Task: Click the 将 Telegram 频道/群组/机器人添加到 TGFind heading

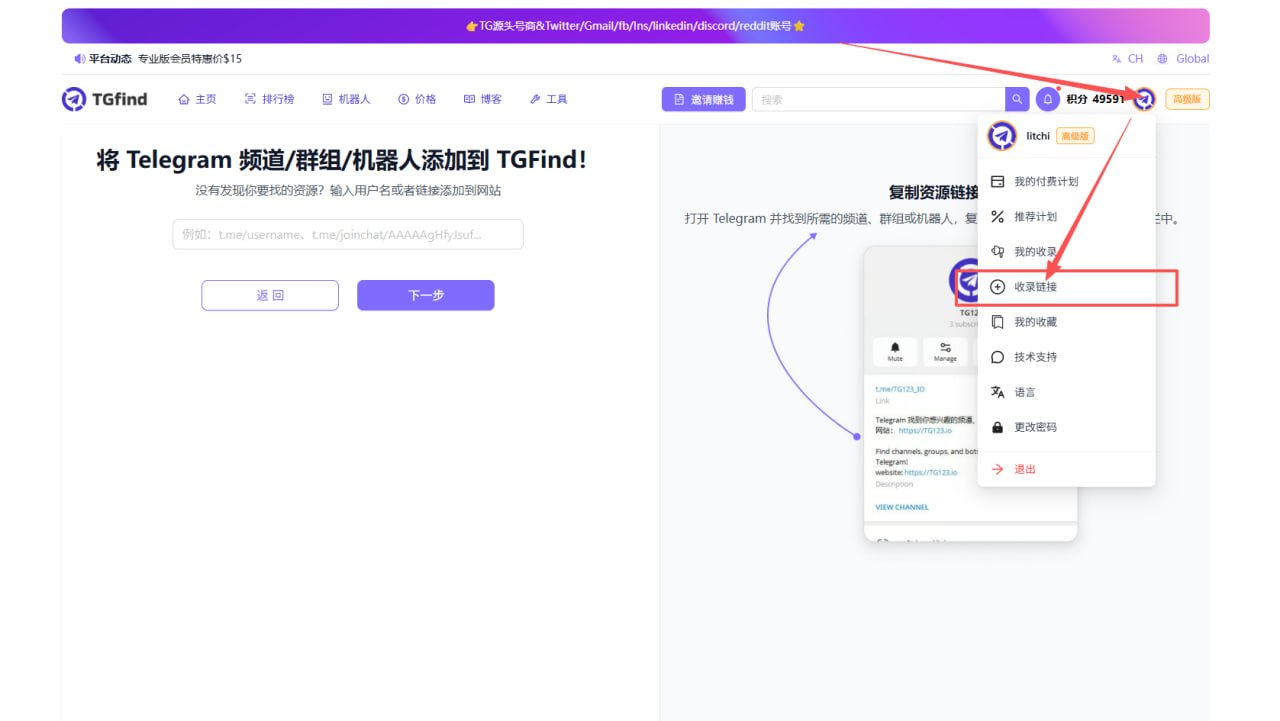Action: 341,160
